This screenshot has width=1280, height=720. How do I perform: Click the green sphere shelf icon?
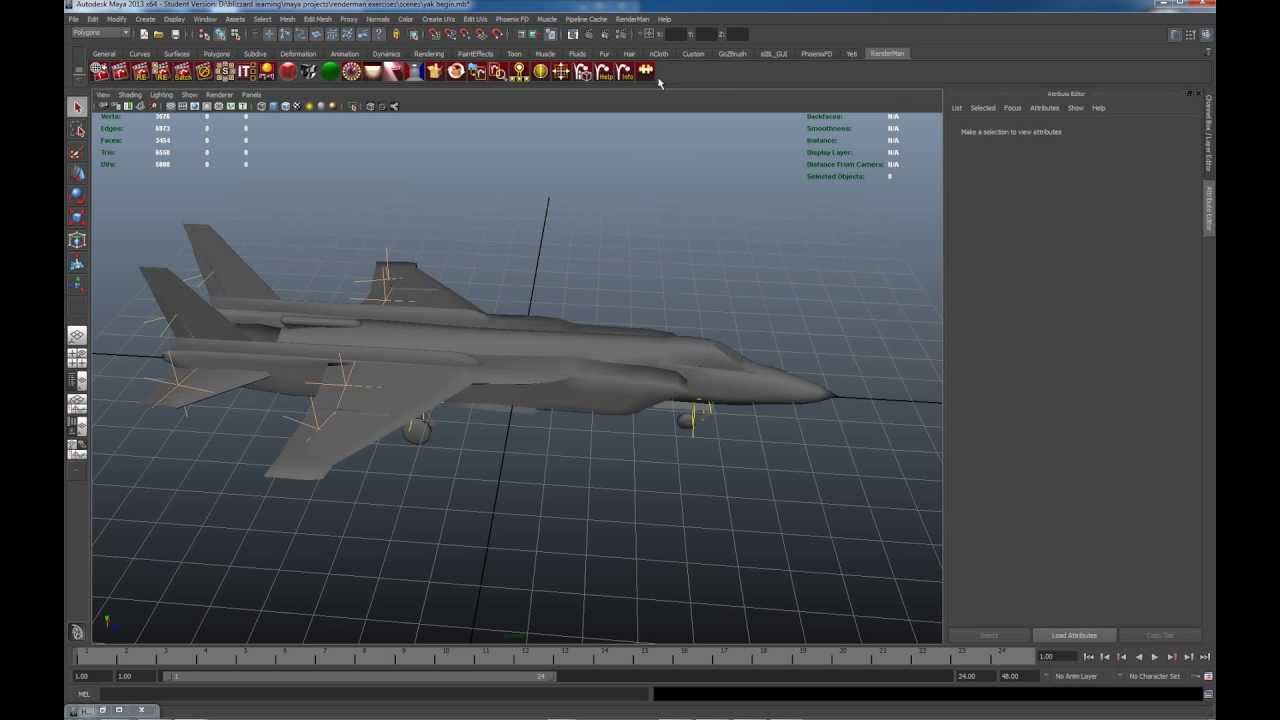point(330,71)
